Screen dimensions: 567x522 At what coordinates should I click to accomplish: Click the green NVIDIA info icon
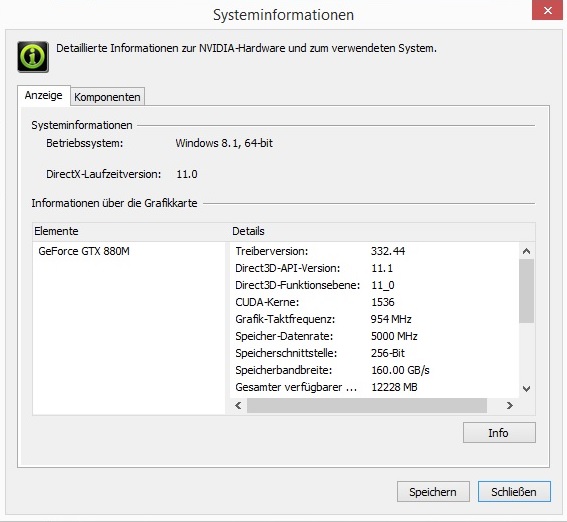click(33, 57)
